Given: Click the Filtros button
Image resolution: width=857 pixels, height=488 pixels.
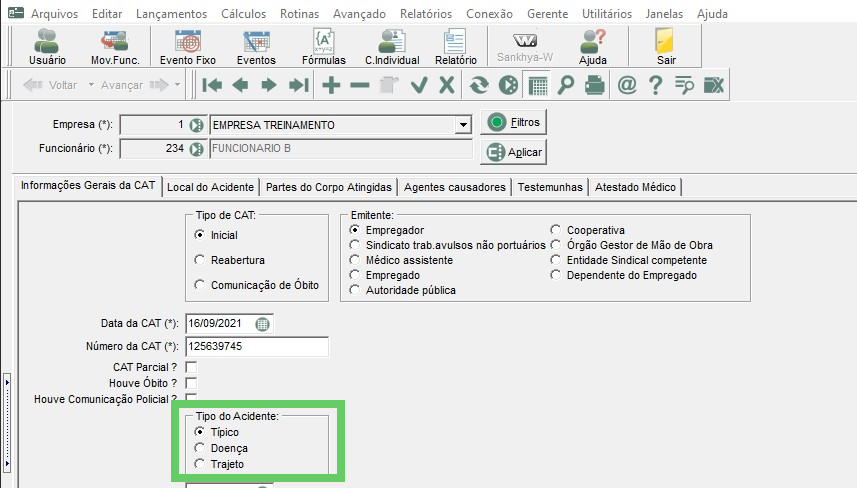Looking at the screenshot, I should coord(513,122).
